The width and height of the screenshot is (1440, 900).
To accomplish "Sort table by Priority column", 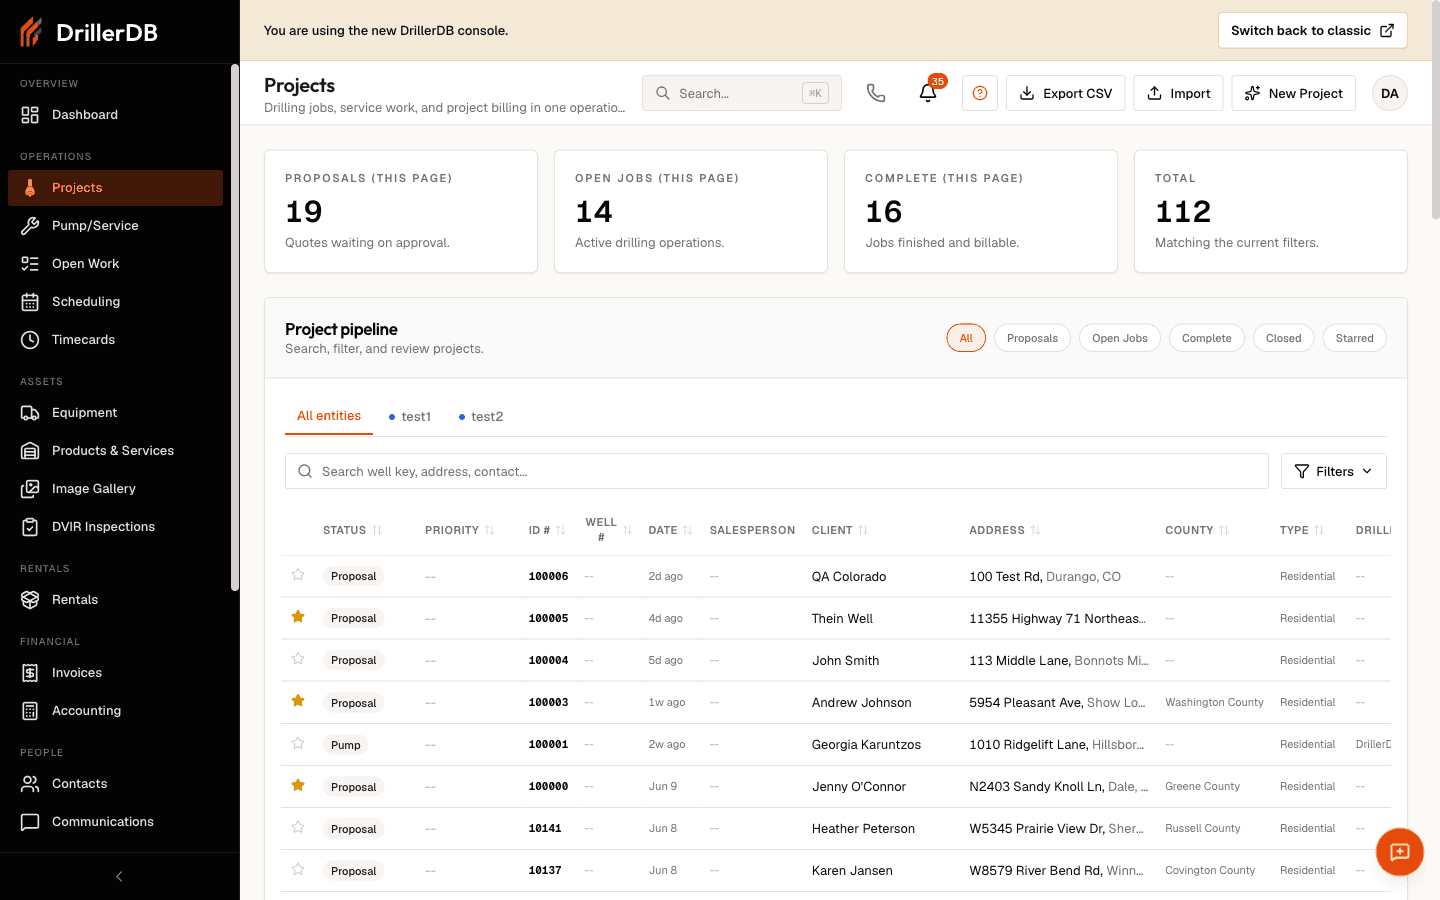I will [x=459, y=530].
